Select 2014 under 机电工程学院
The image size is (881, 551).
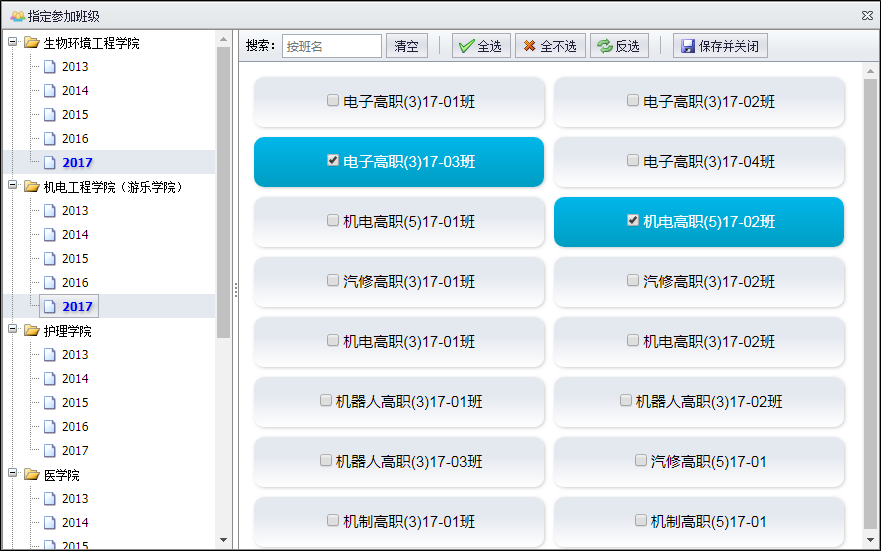click(75, 235)
